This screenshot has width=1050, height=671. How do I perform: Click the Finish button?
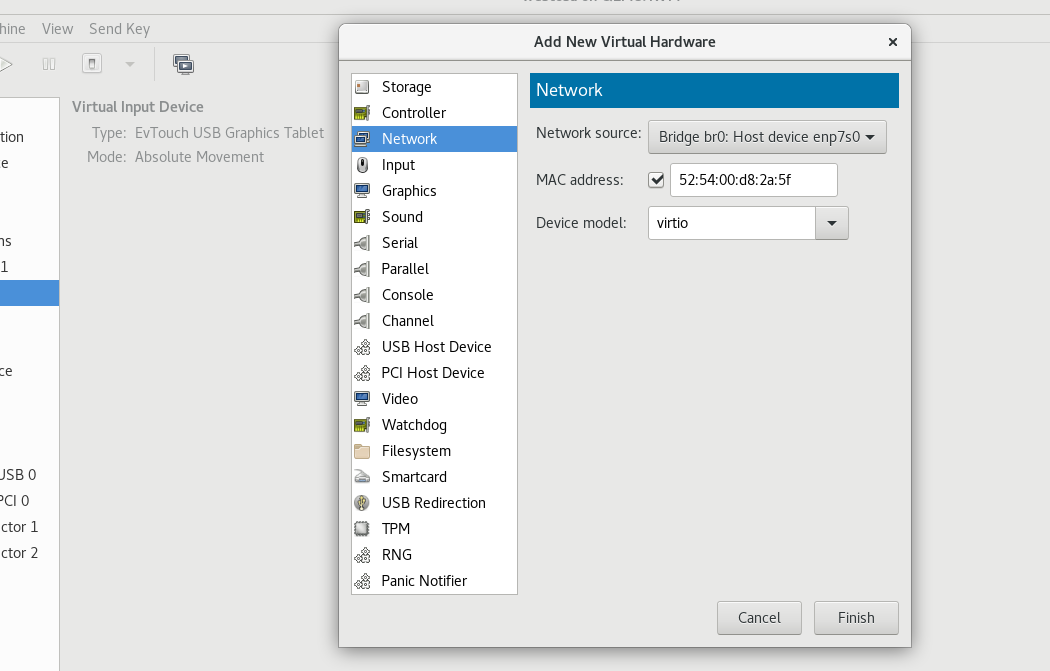[856, 618]
